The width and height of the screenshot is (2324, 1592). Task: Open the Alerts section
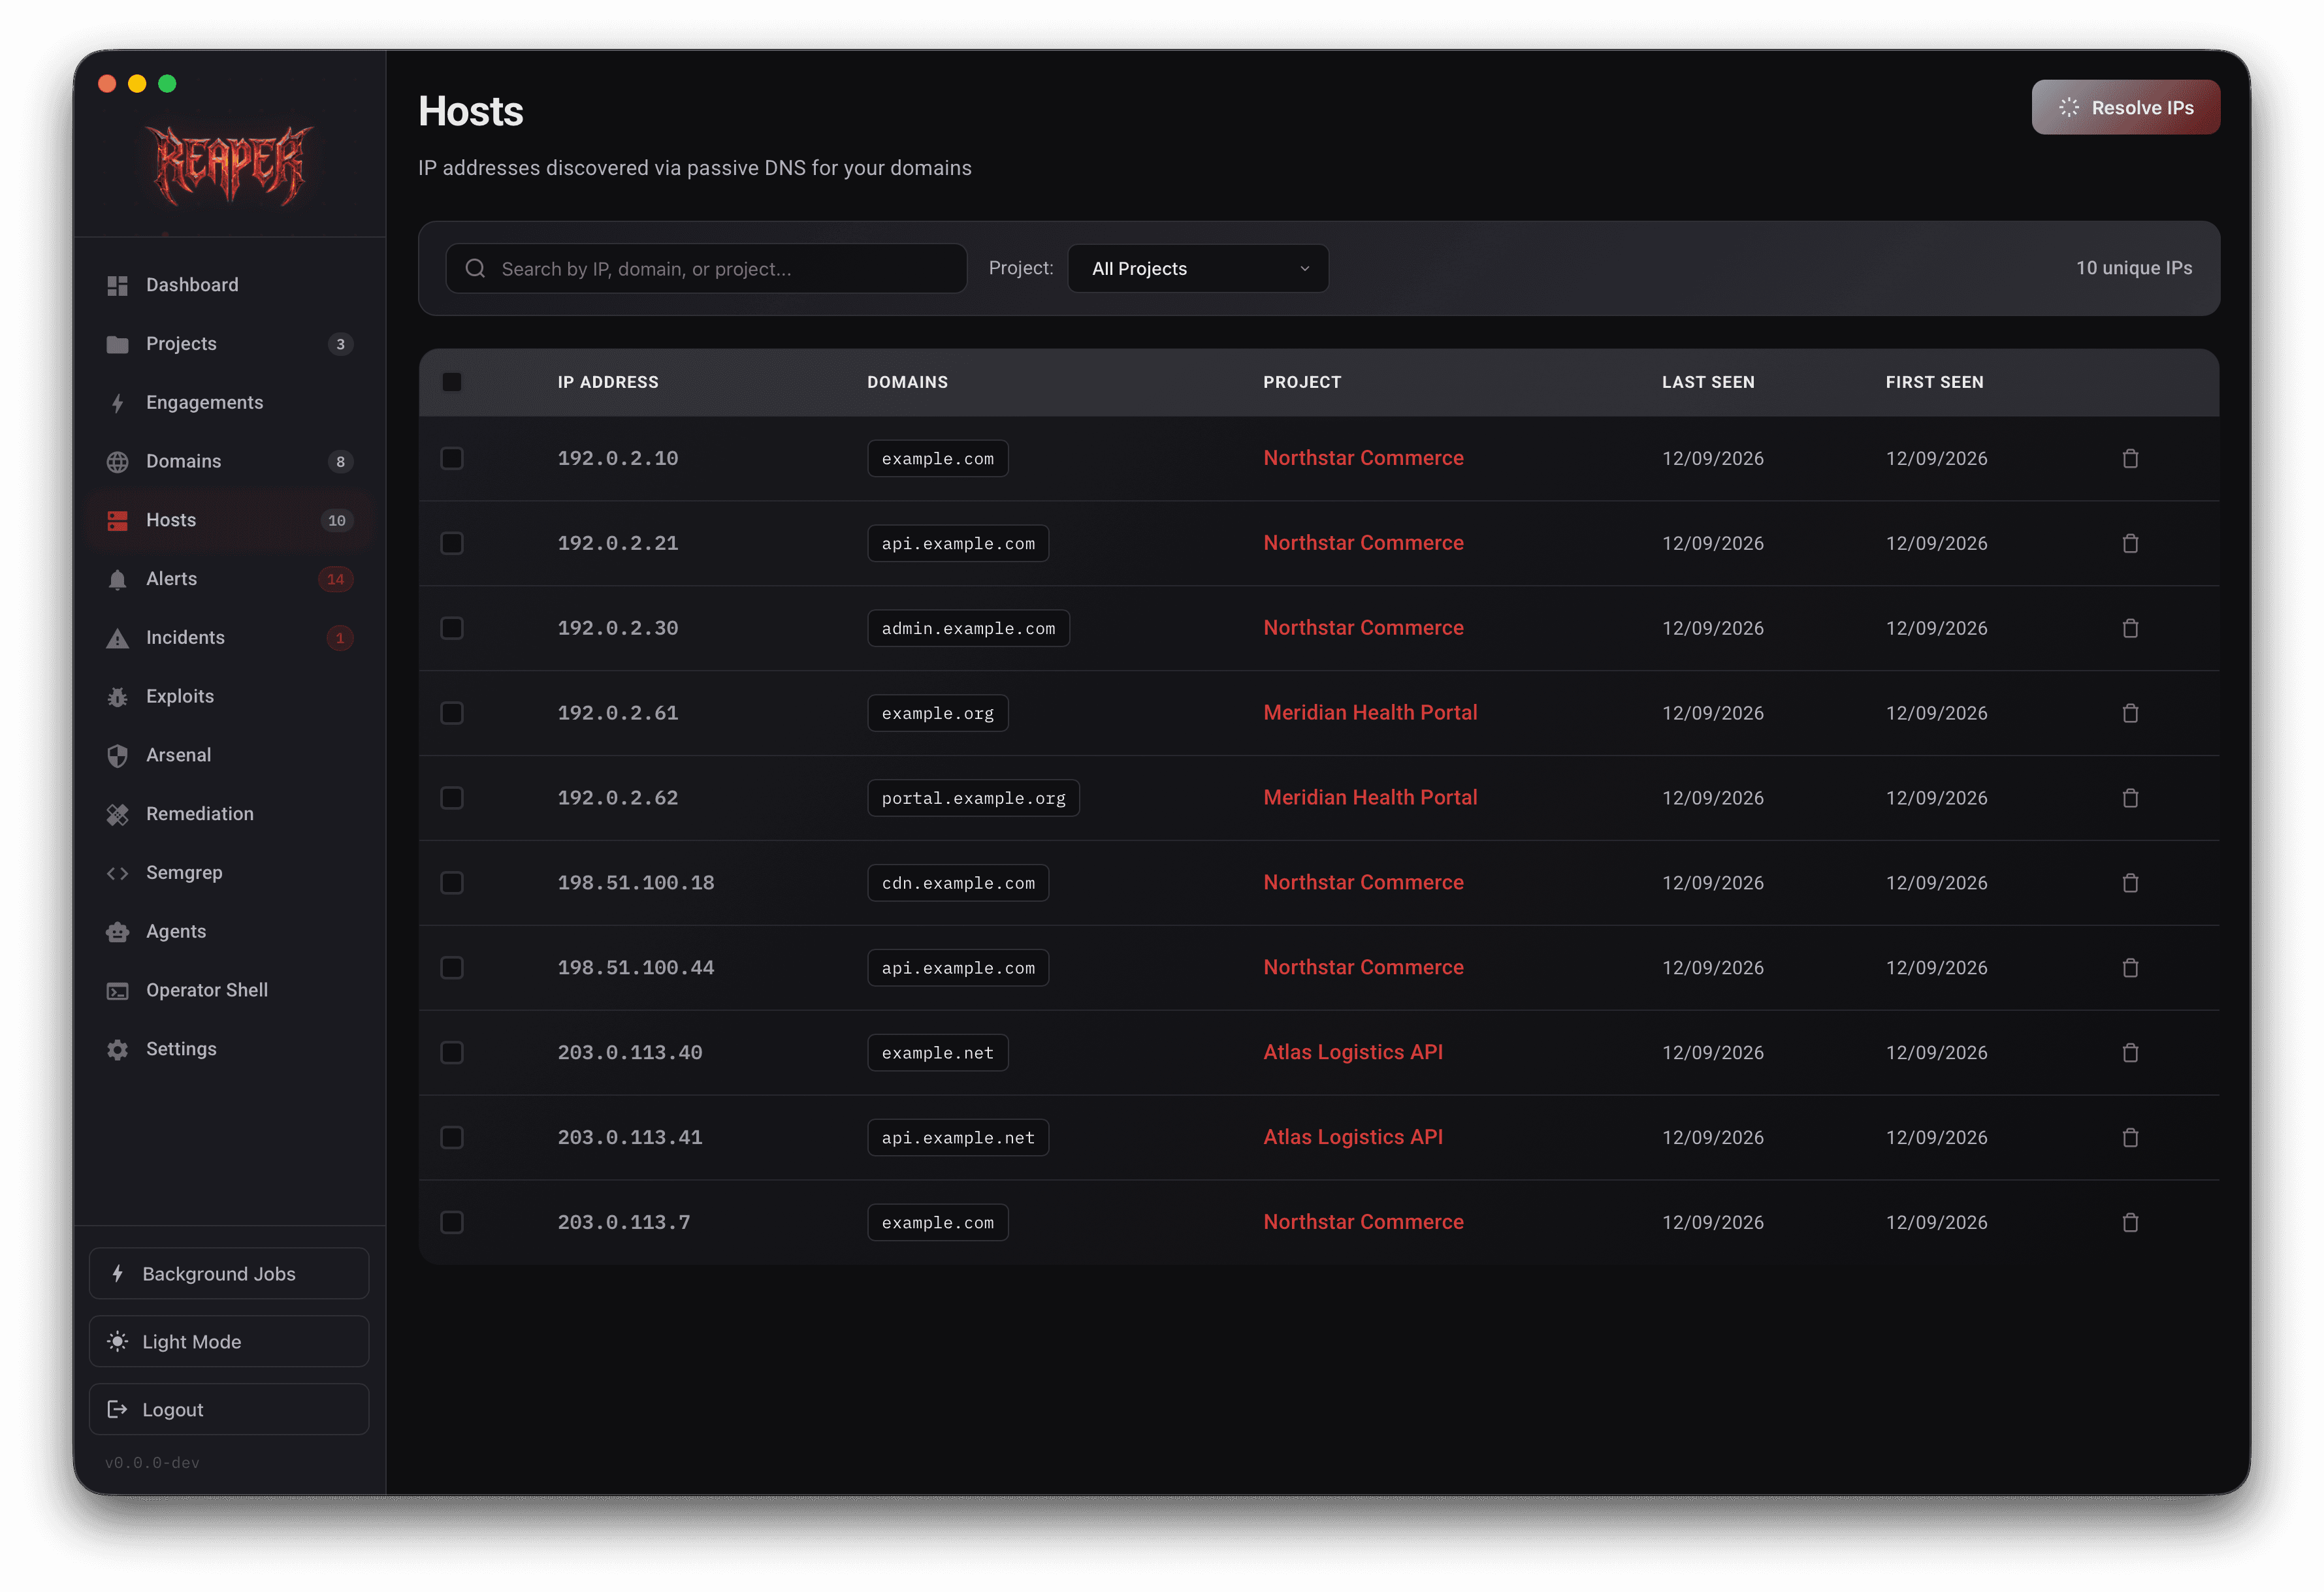point(229,579)
